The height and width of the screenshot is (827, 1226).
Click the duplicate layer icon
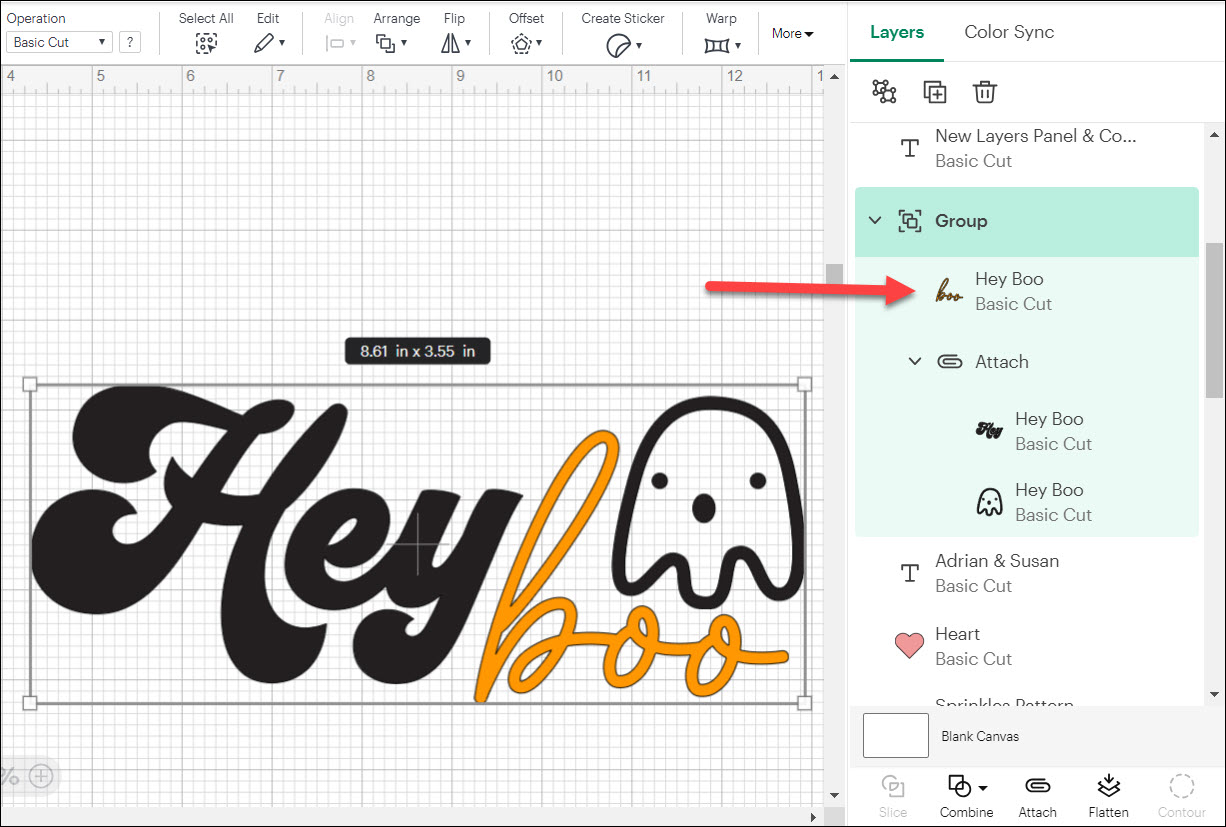click(x=934, y=92)
